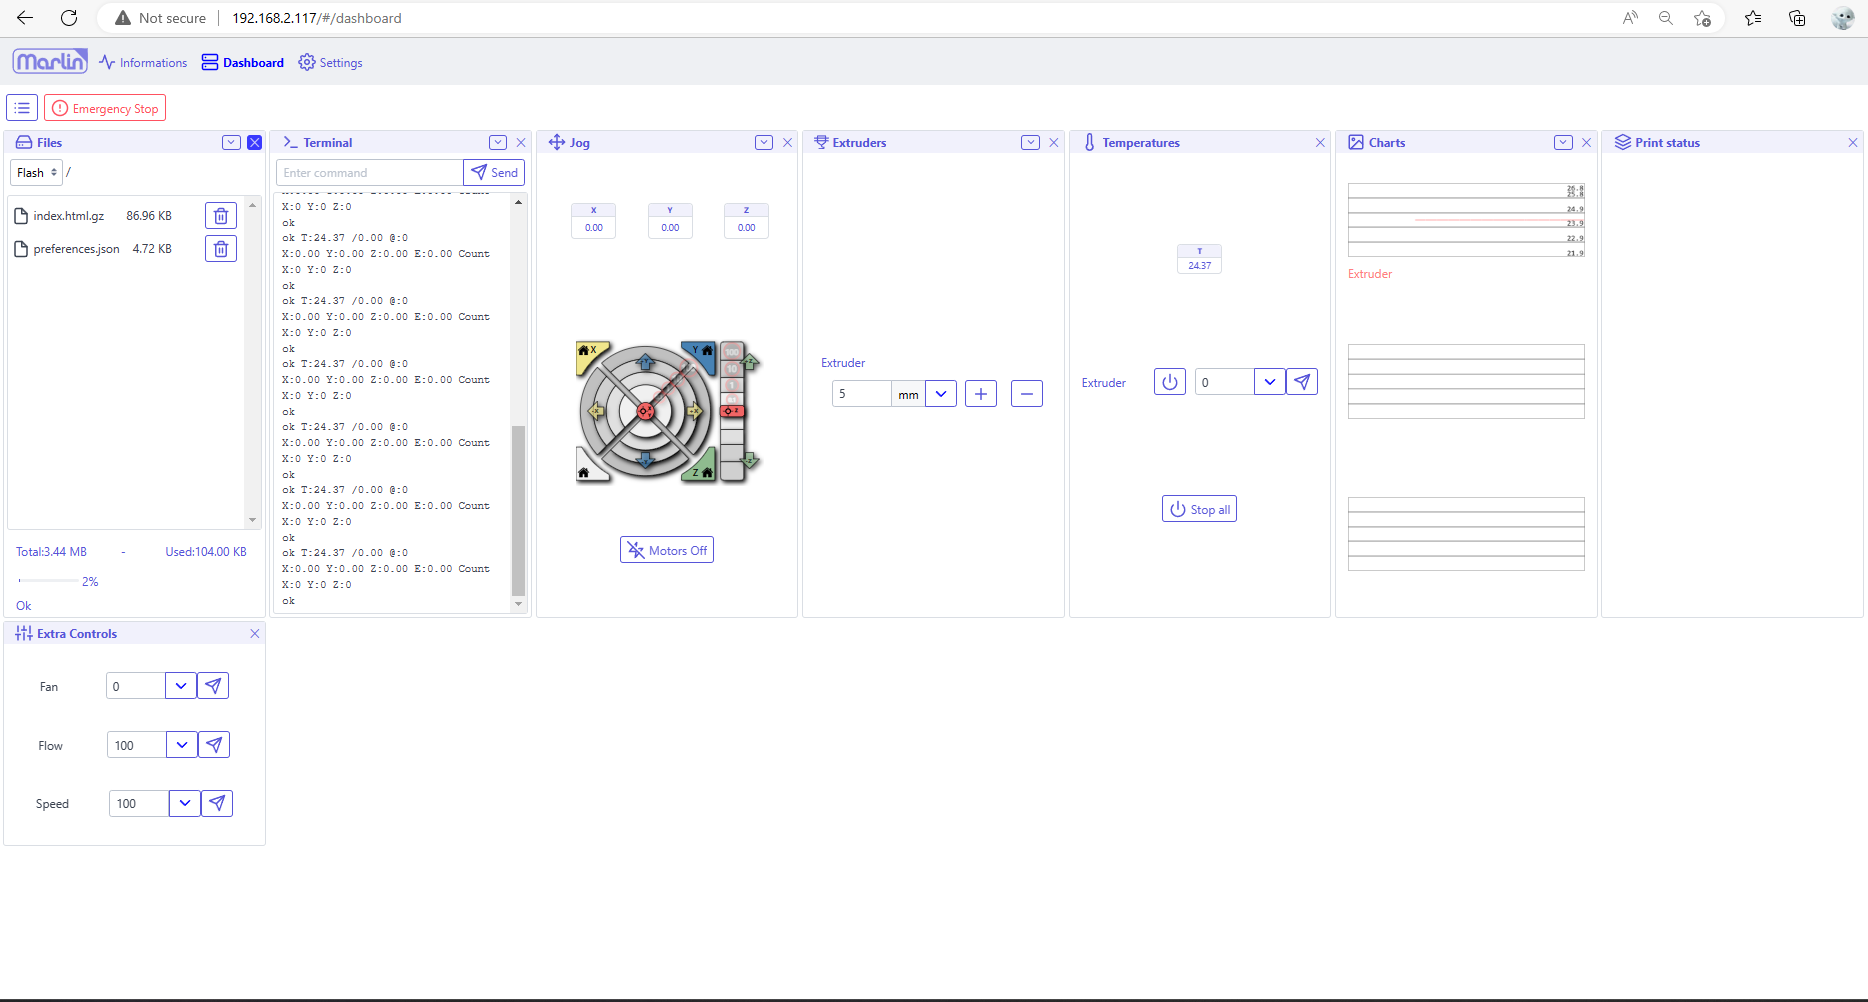Toggle the Extruder heater power button
The image size is (1868, 1002).
tap(1169, 382)
